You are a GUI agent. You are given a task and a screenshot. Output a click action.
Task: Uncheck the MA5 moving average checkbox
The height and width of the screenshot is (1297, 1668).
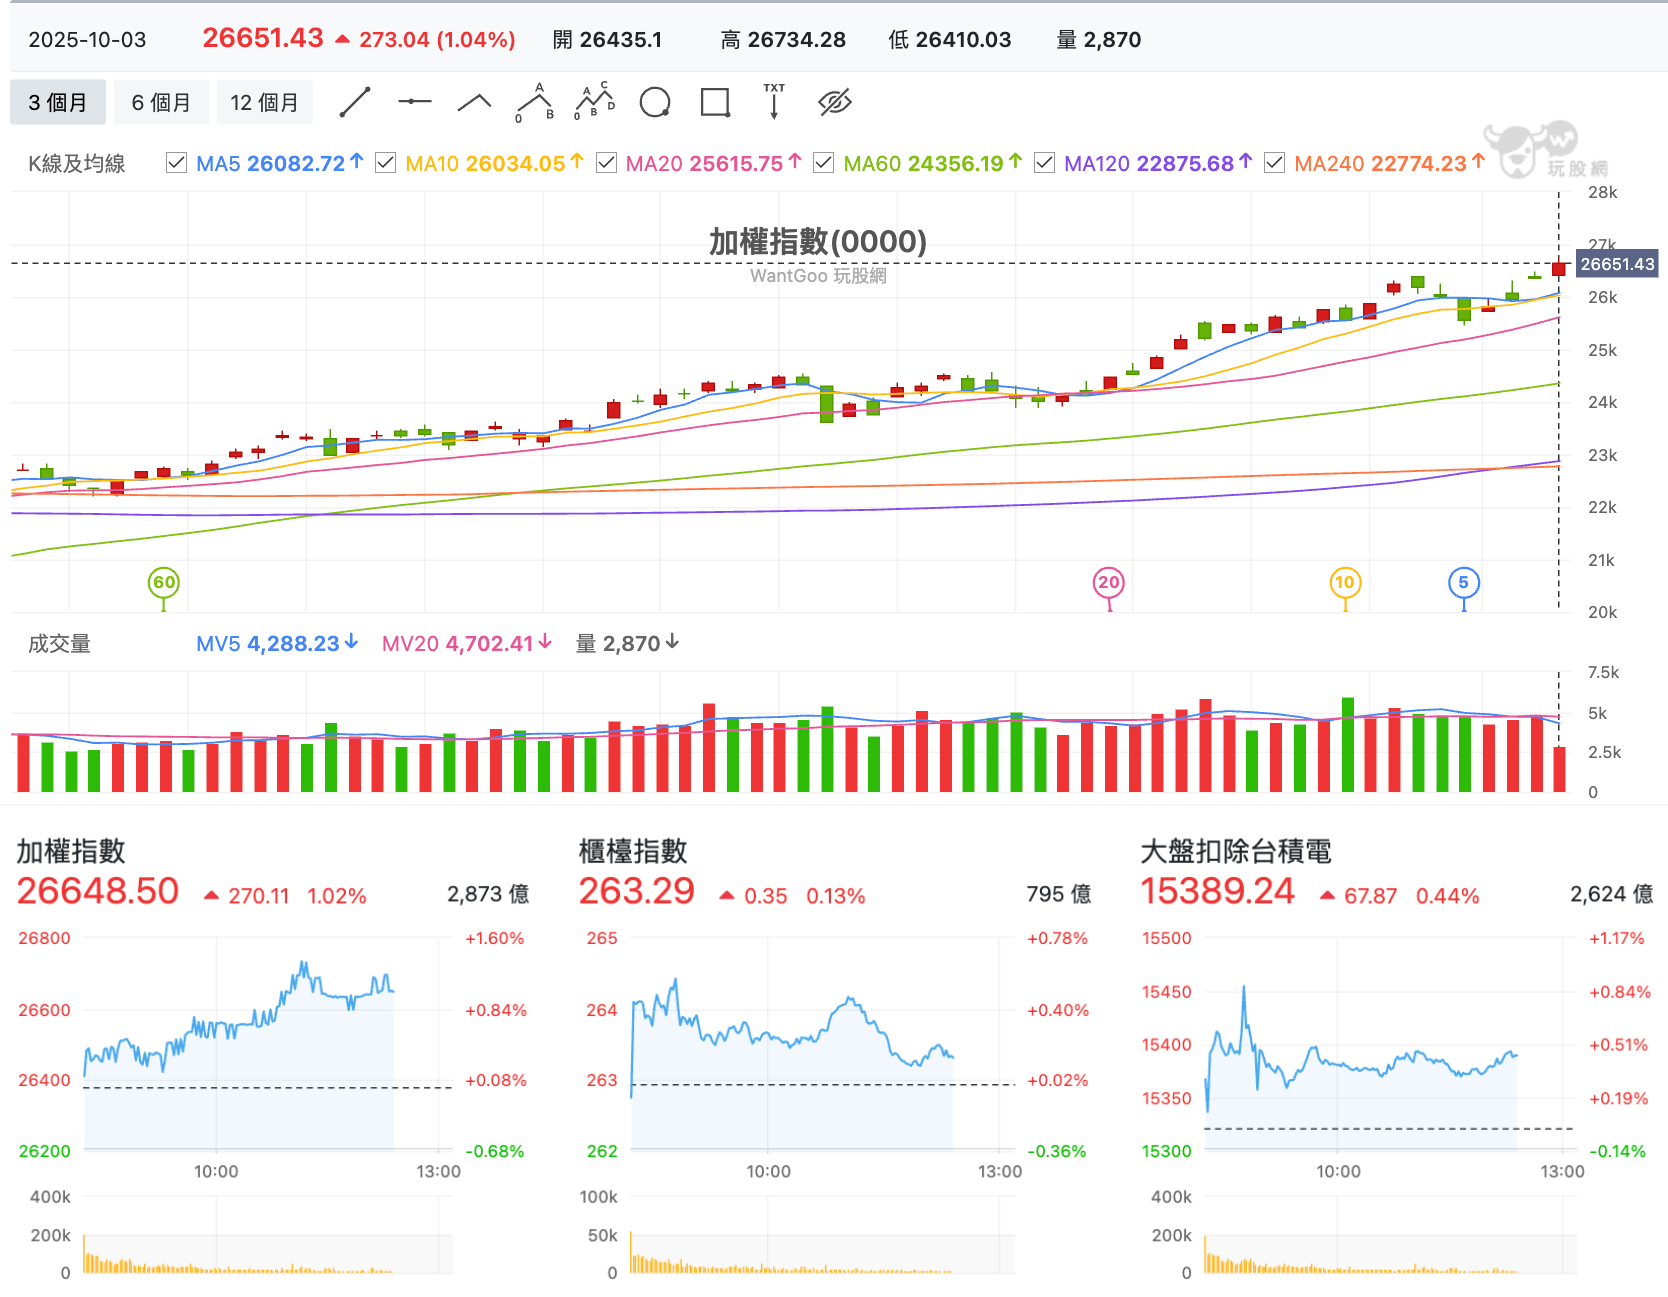point(177,163)
